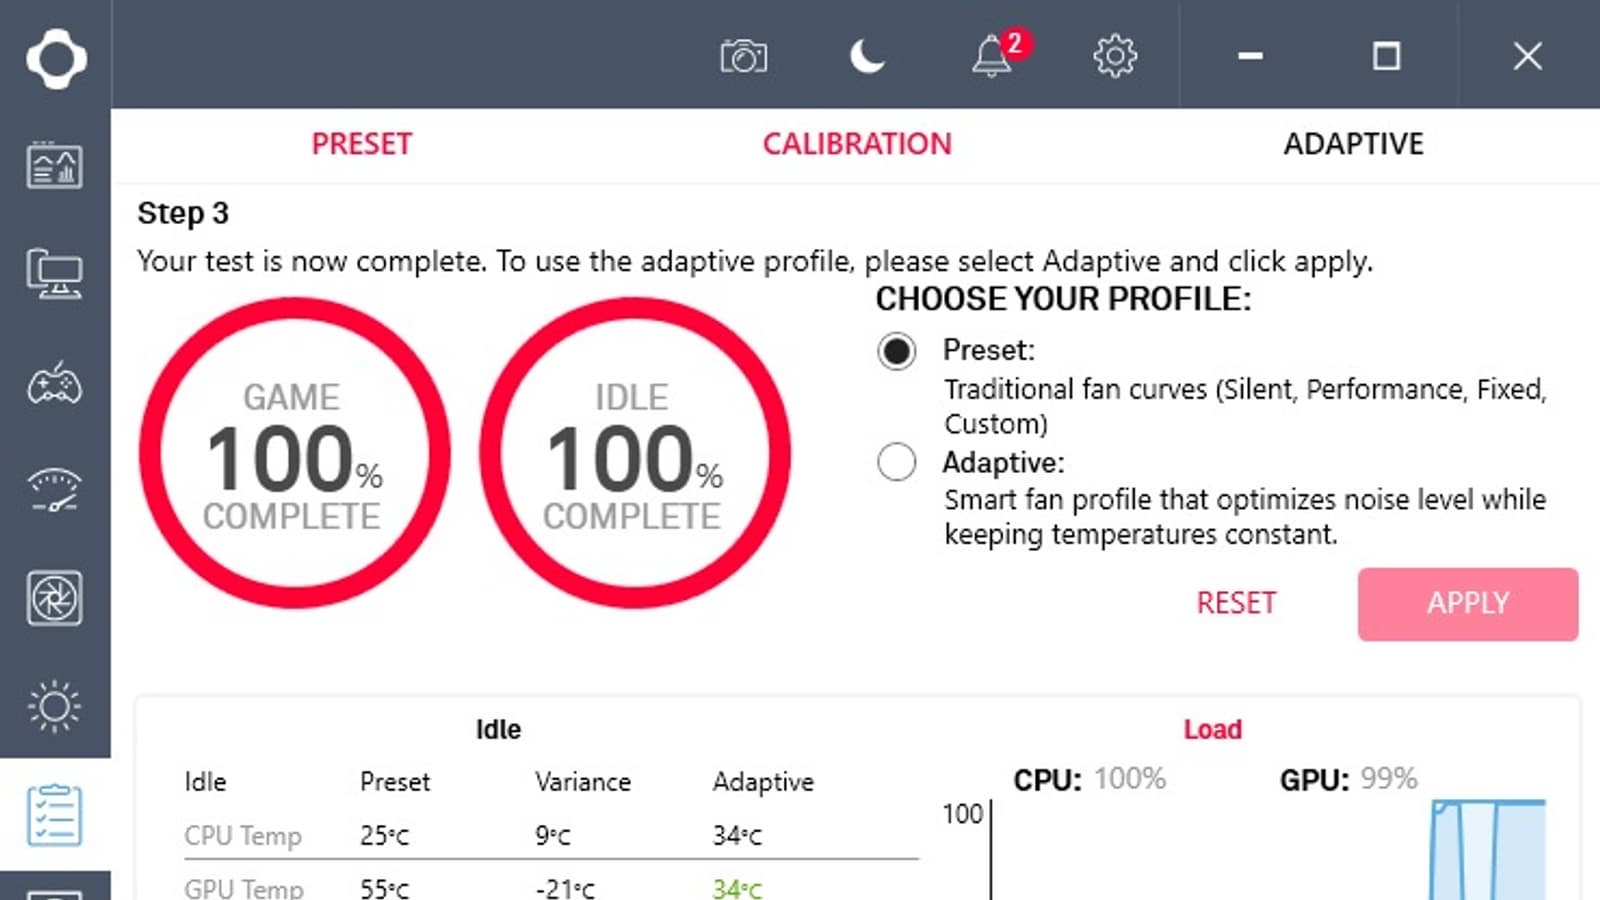1600x900 pixels.
Task: Switch to the CALIBRATION tab
Action: point(857,144)
